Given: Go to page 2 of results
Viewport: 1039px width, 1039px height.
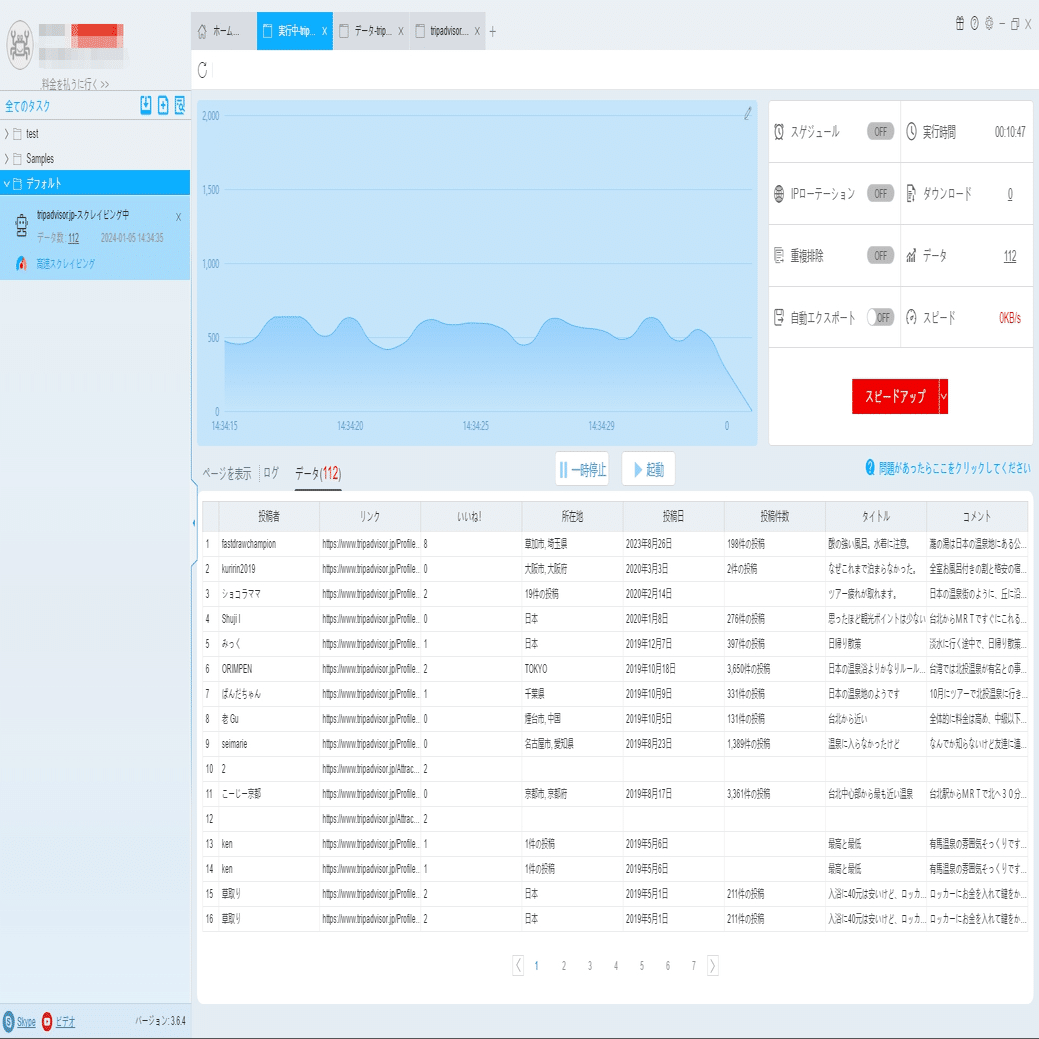Looking at the screenshot, I should point(564,965).
